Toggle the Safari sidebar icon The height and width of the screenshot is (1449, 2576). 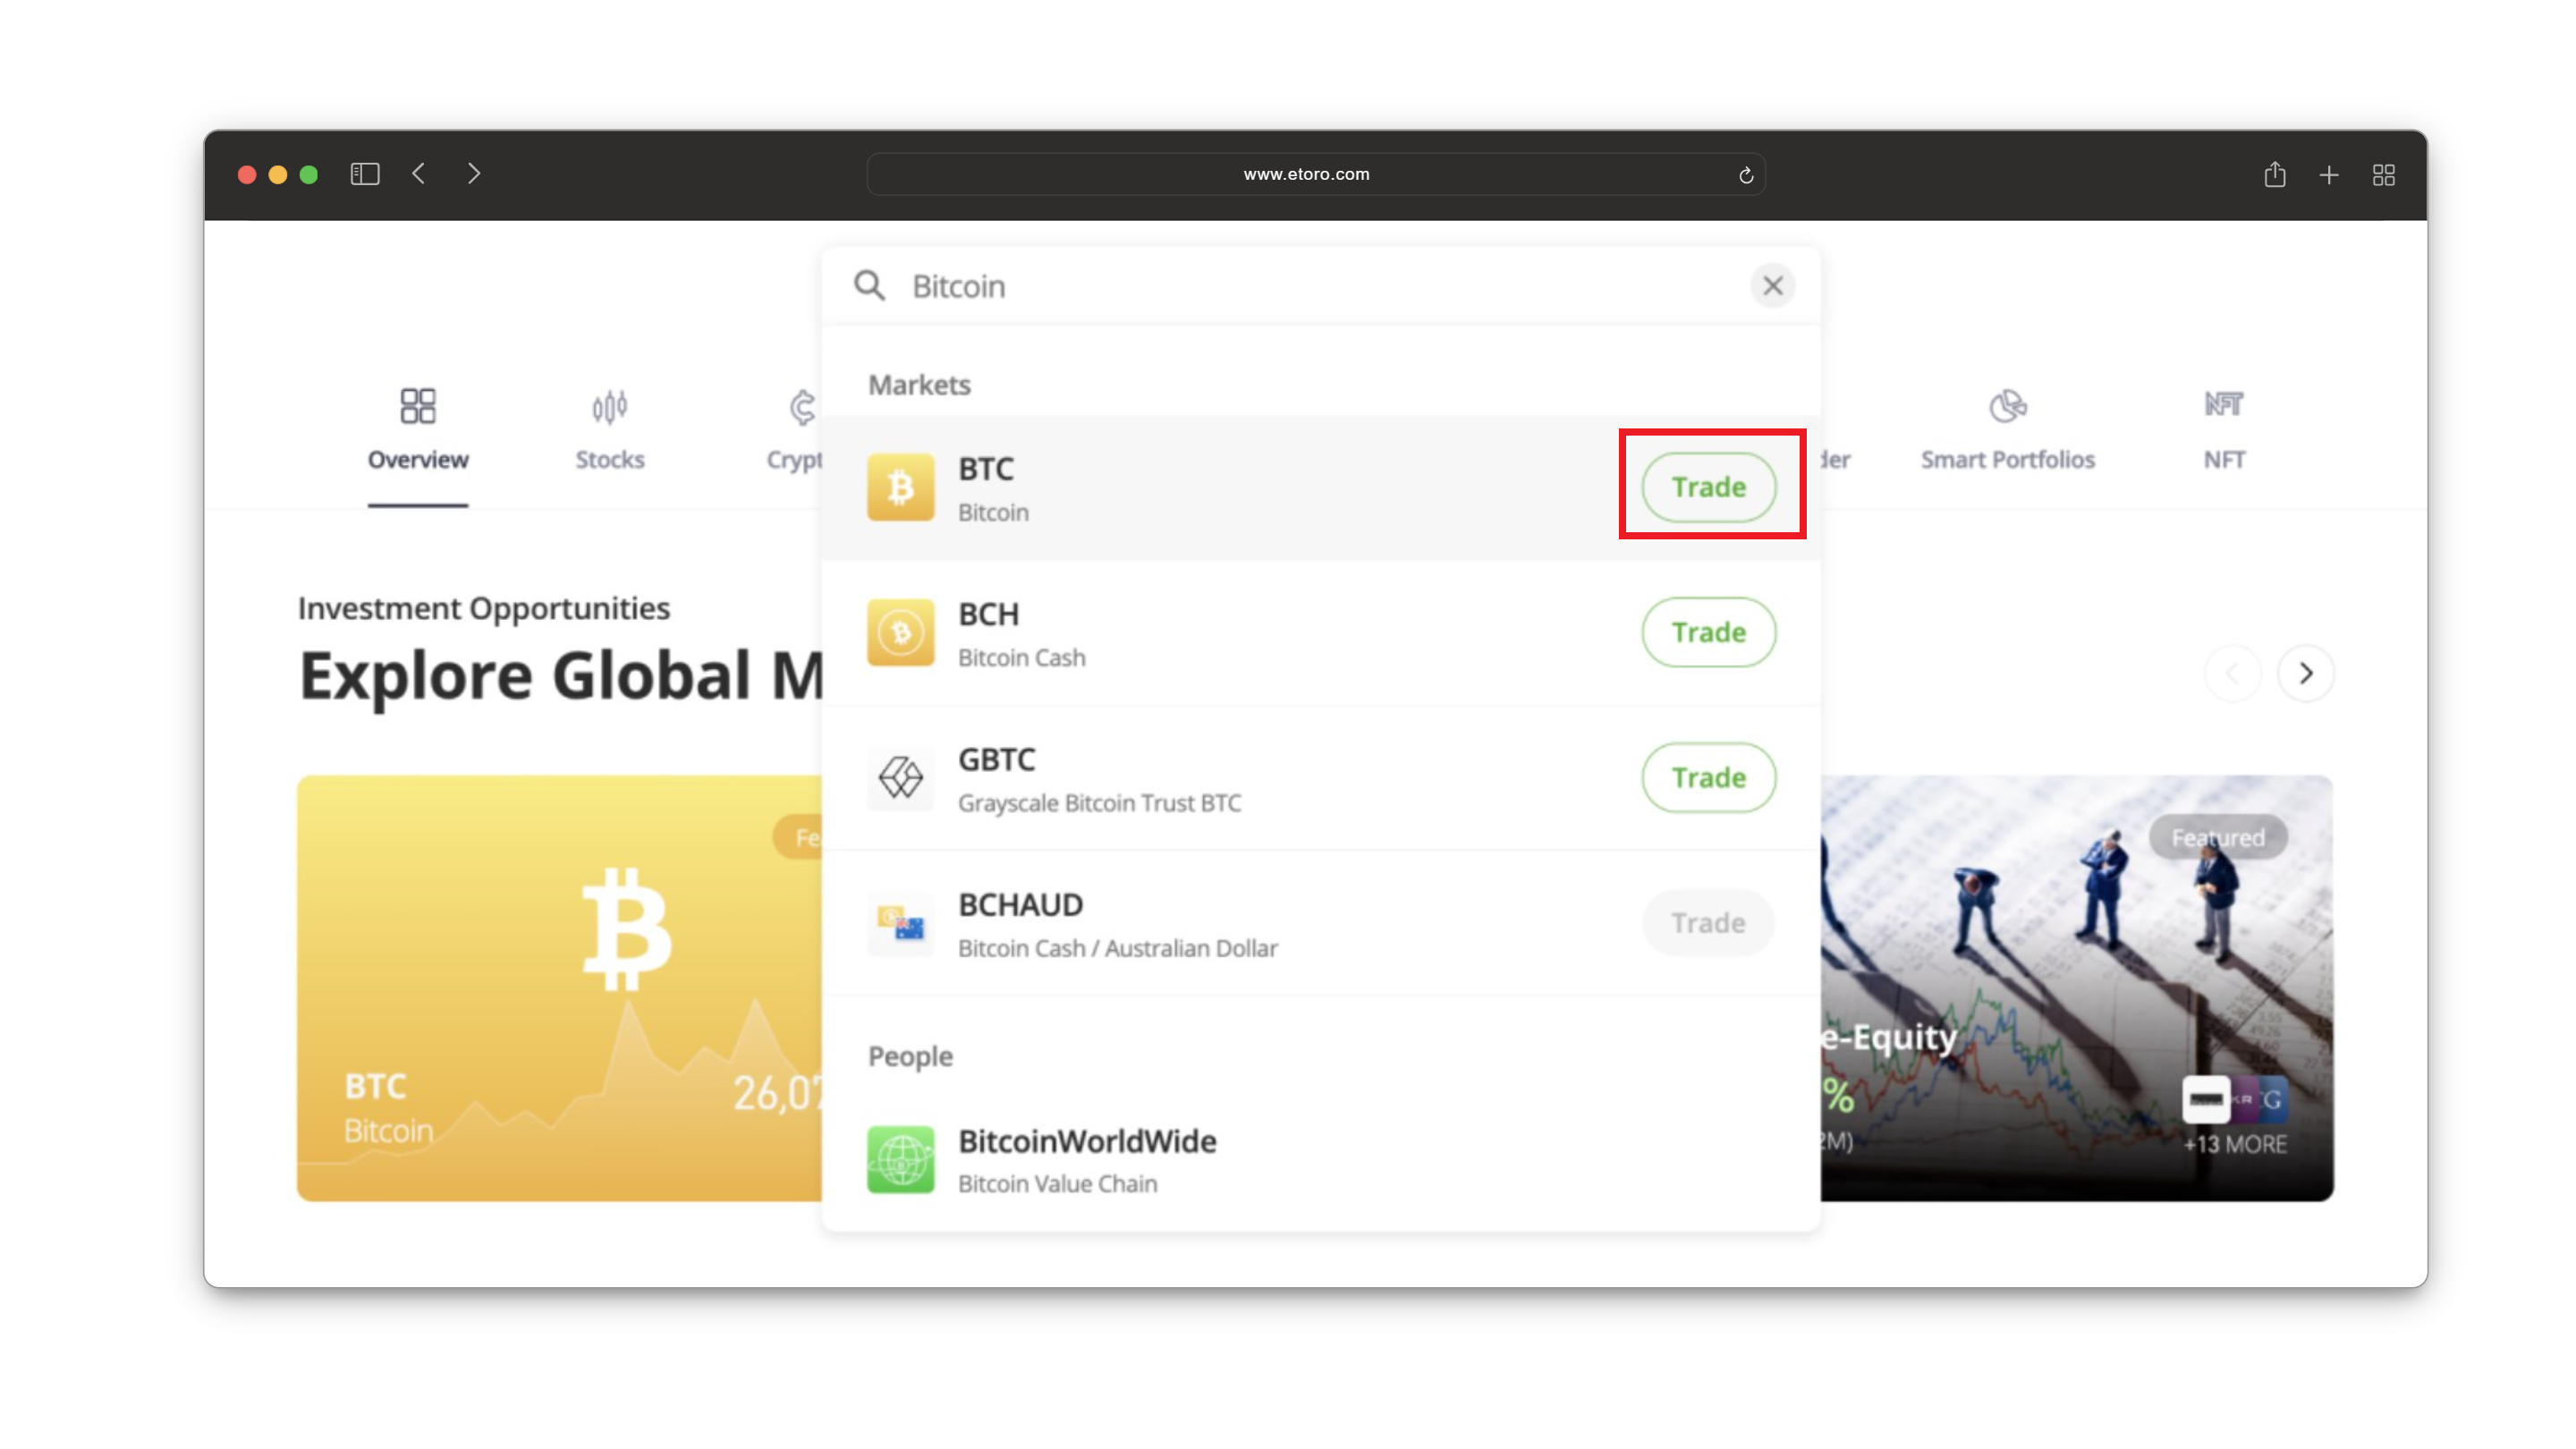pyautogui.click(x=365, y=174)
